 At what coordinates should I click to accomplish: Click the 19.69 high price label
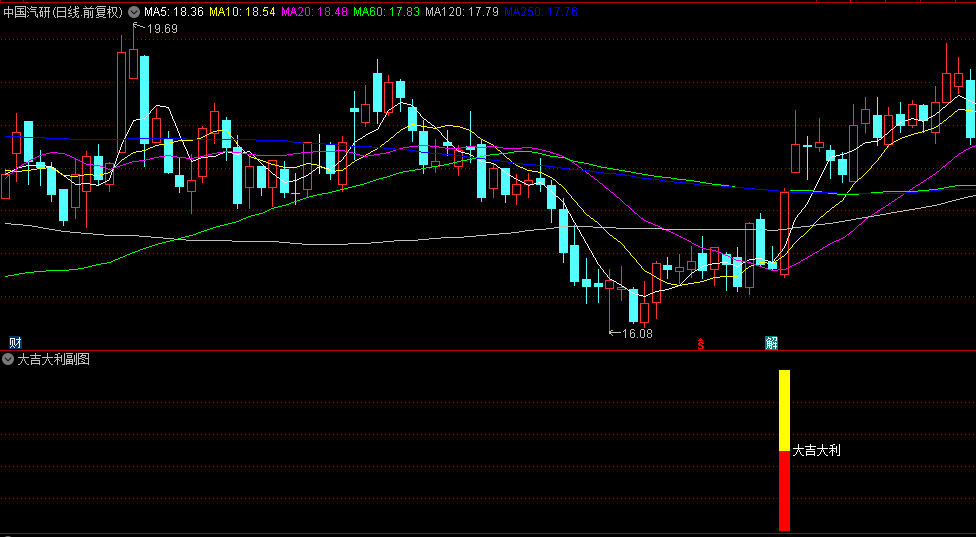click(162, 27)
